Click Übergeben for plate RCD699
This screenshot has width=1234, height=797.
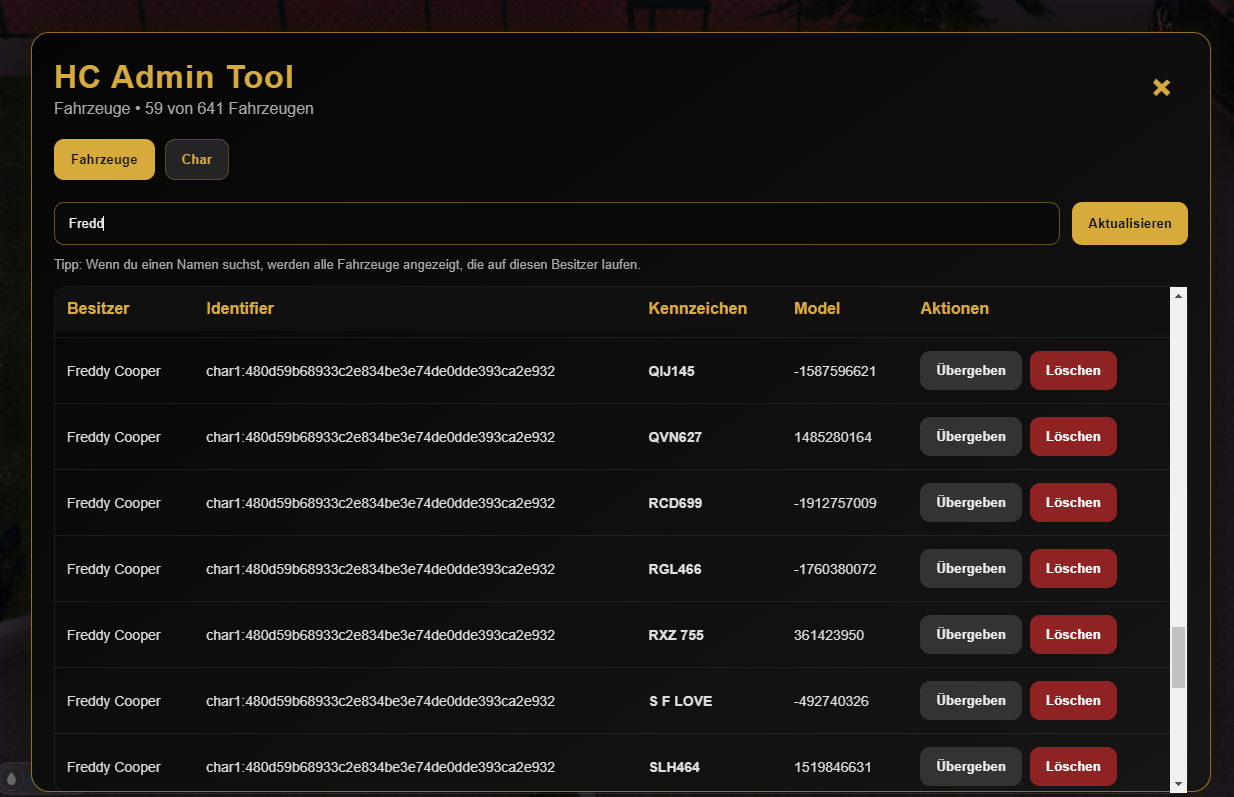[x=971, y=502]
